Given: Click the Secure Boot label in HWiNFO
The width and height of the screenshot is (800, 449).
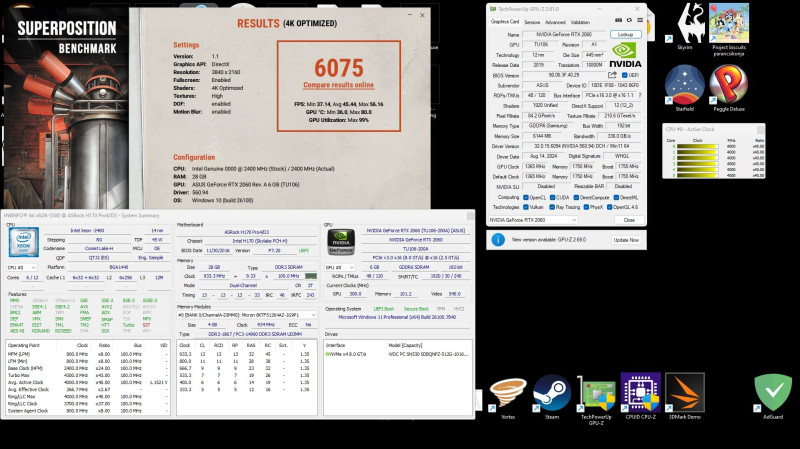Looking at the screenshot, I should (x=416, y=309).
